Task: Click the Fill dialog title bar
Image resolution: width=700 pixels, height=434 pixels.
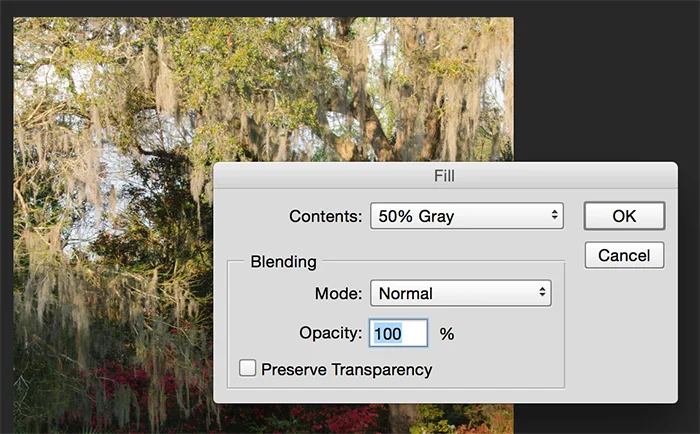Action: tap(445, 175)
